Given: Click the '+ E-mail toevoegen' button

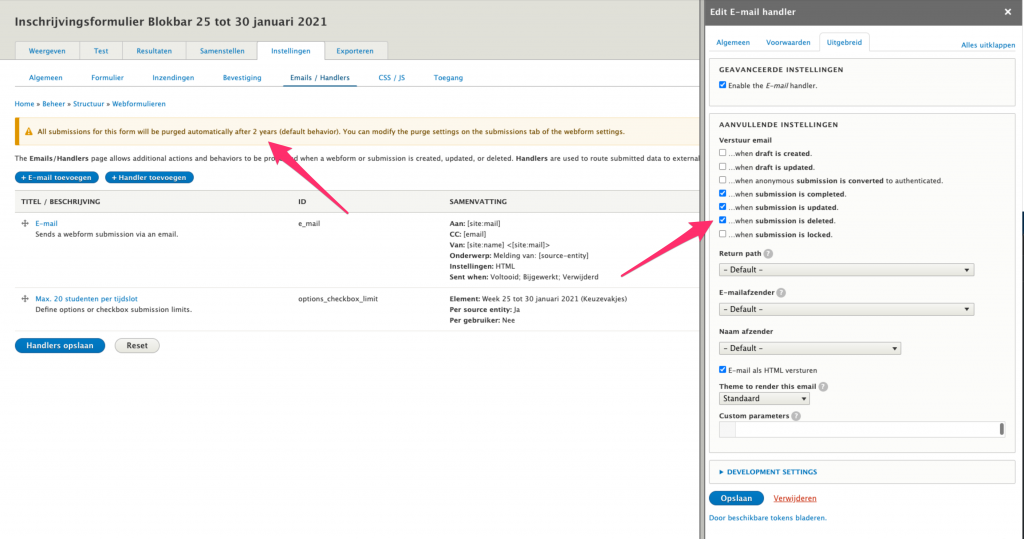Looking at the screenshot, I should coord(57,177).
